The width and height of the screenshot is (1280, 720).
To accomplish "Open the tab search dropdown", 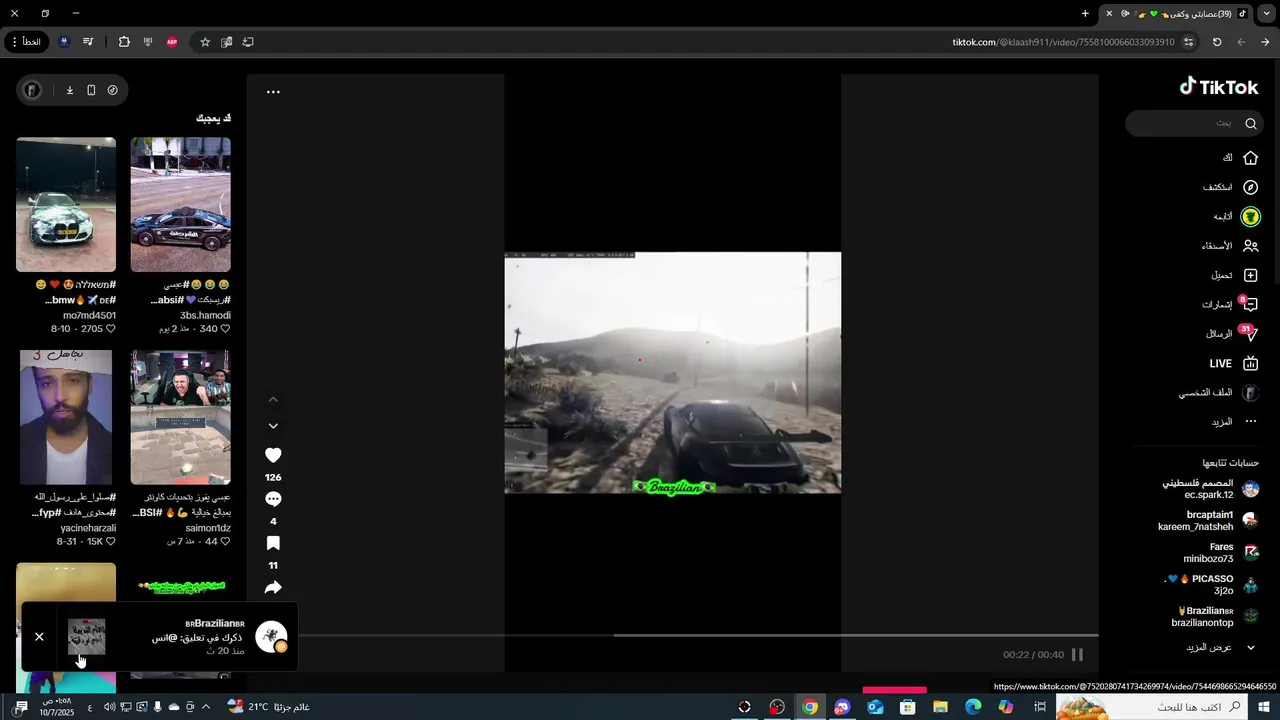I will click(x=1265, y=14).
